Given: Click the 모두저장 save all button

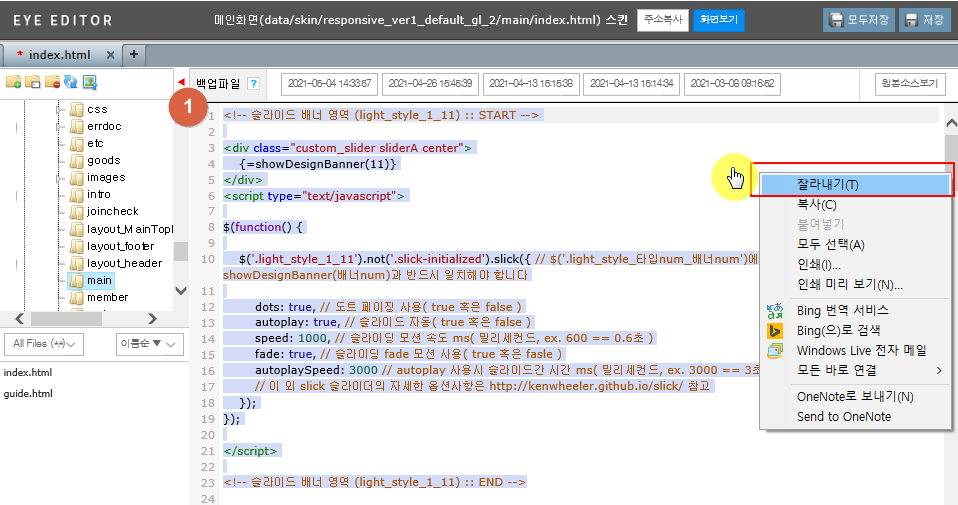Looking at the screenshot, I should 859,20.
